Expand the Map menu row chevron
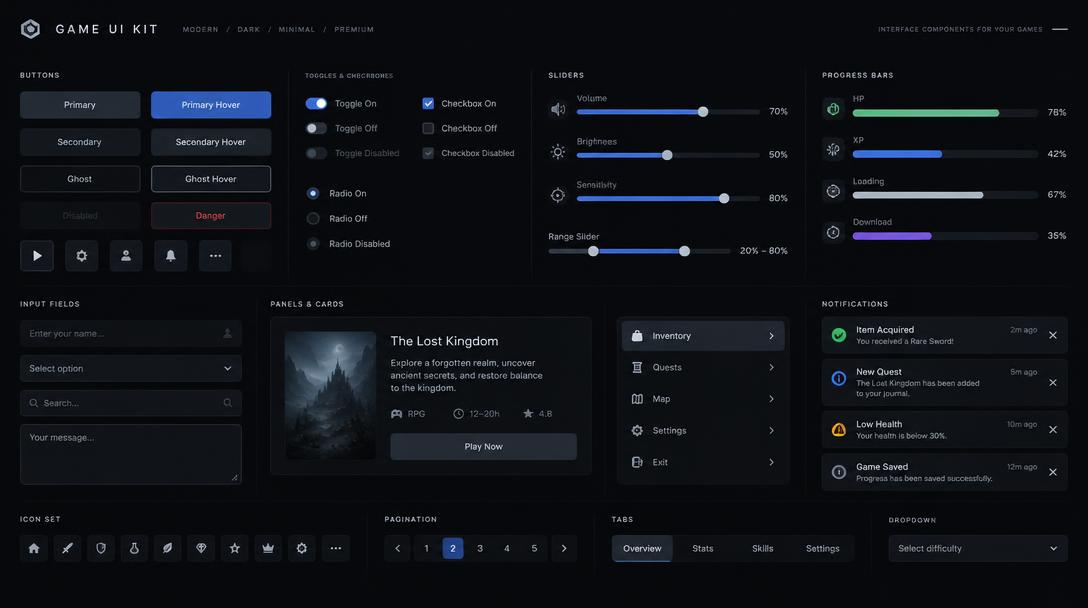 pyautogui.click(x=771, y=399)
